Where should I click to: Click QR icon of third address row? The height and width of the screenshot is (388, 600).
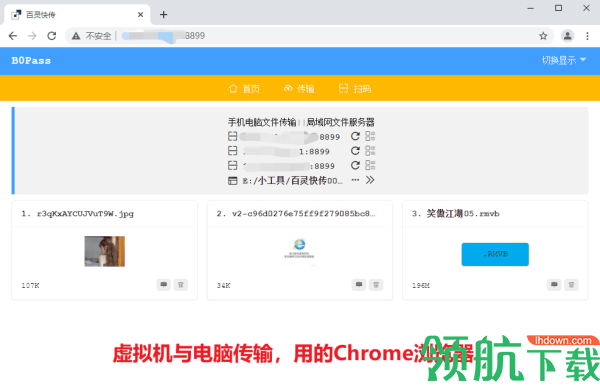(233, 166)
